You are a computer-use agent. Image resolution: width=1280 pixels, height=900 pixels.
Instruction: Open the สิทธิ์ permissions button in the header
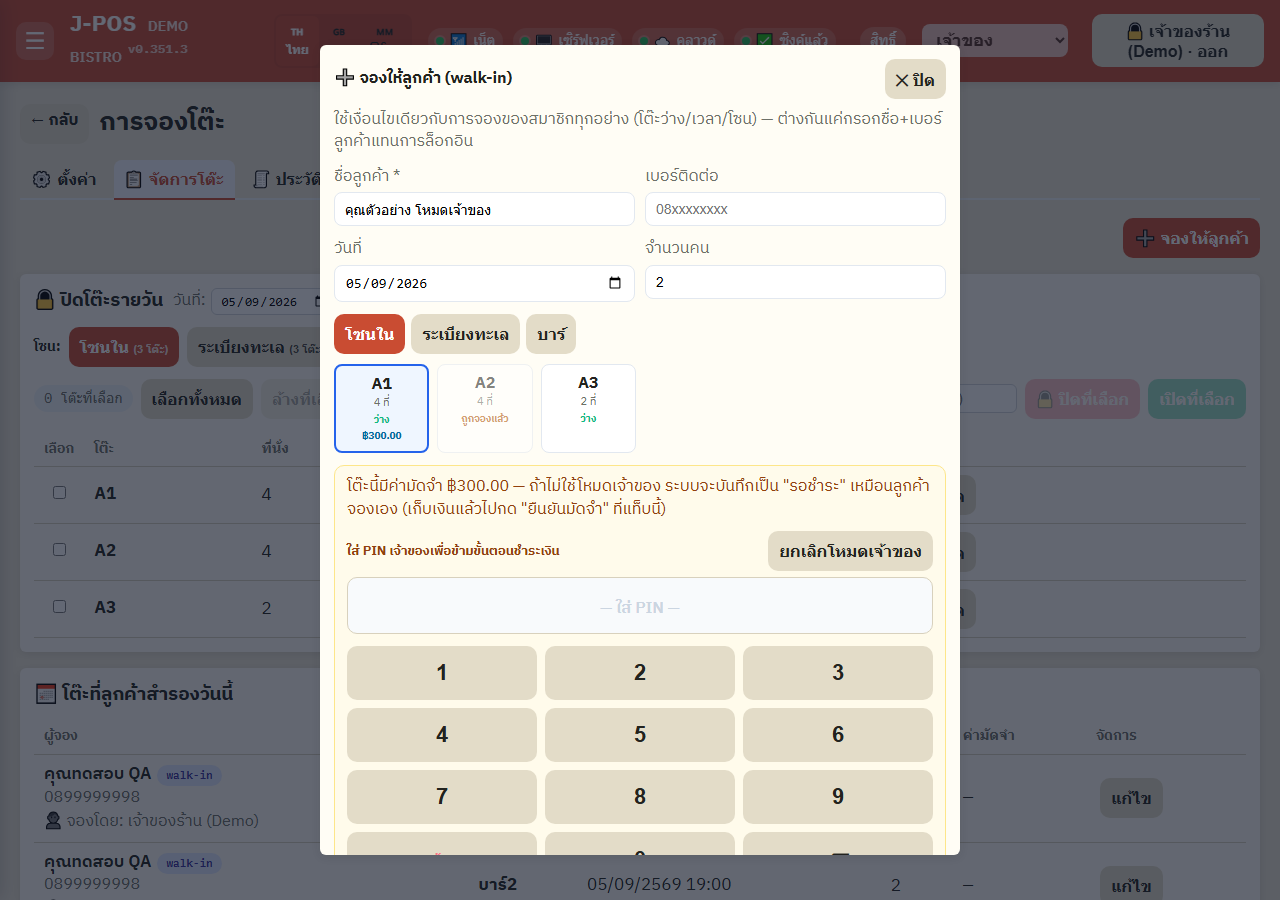883,41
